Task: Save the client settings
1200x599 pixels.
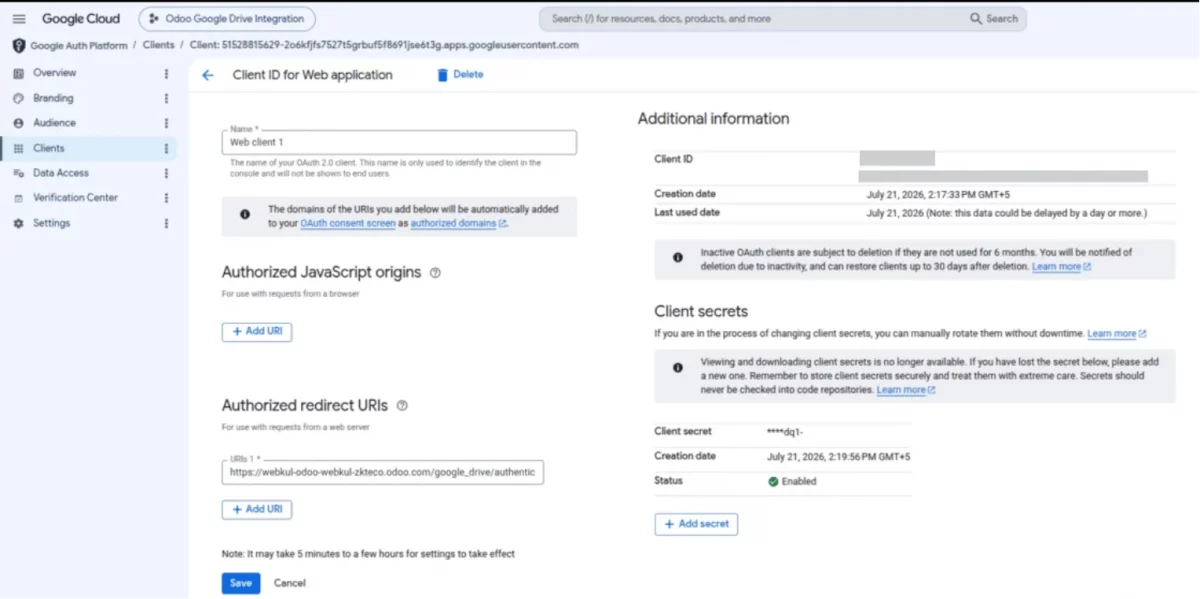Action: coord(241,583)
